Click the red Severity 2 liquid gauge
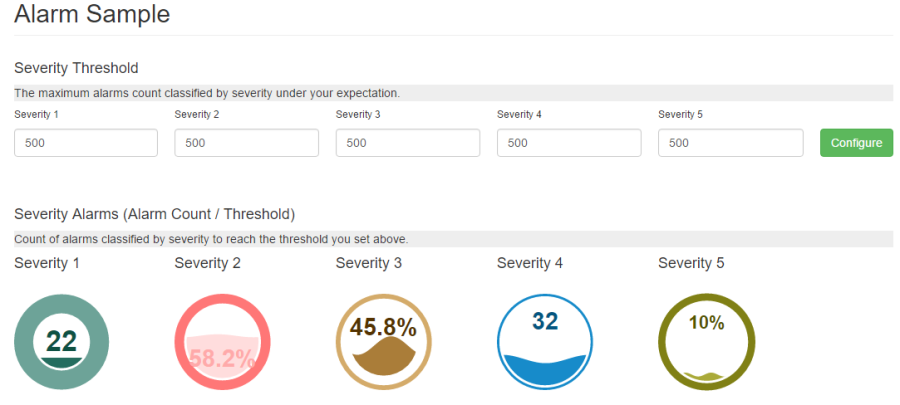Viewport: 900px width, 405px height. click(222, 341)
